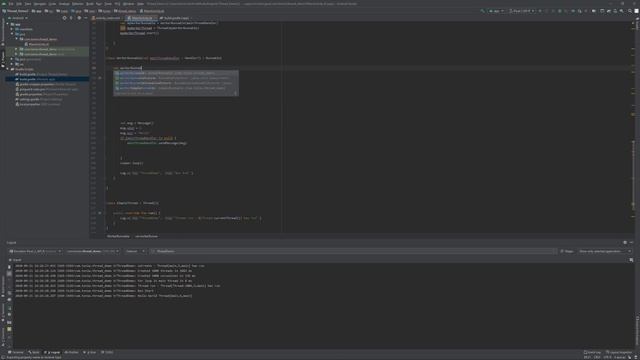Open the Navigate menu
This screenshot has height=360, width=640.
tap(40, 4)
